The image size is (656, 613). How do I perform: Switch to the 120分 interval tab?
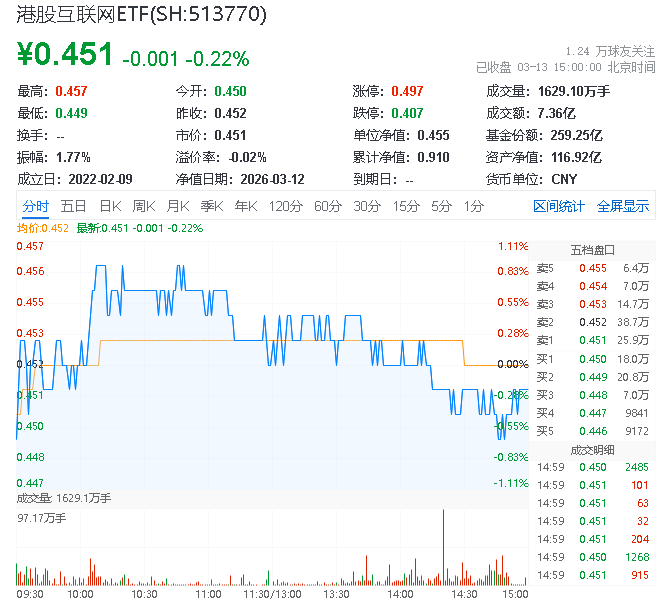285,206
